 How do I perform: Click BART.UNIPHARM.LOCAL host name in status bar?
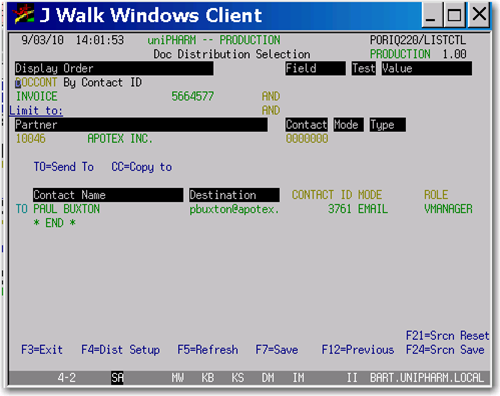click(427, 378)
